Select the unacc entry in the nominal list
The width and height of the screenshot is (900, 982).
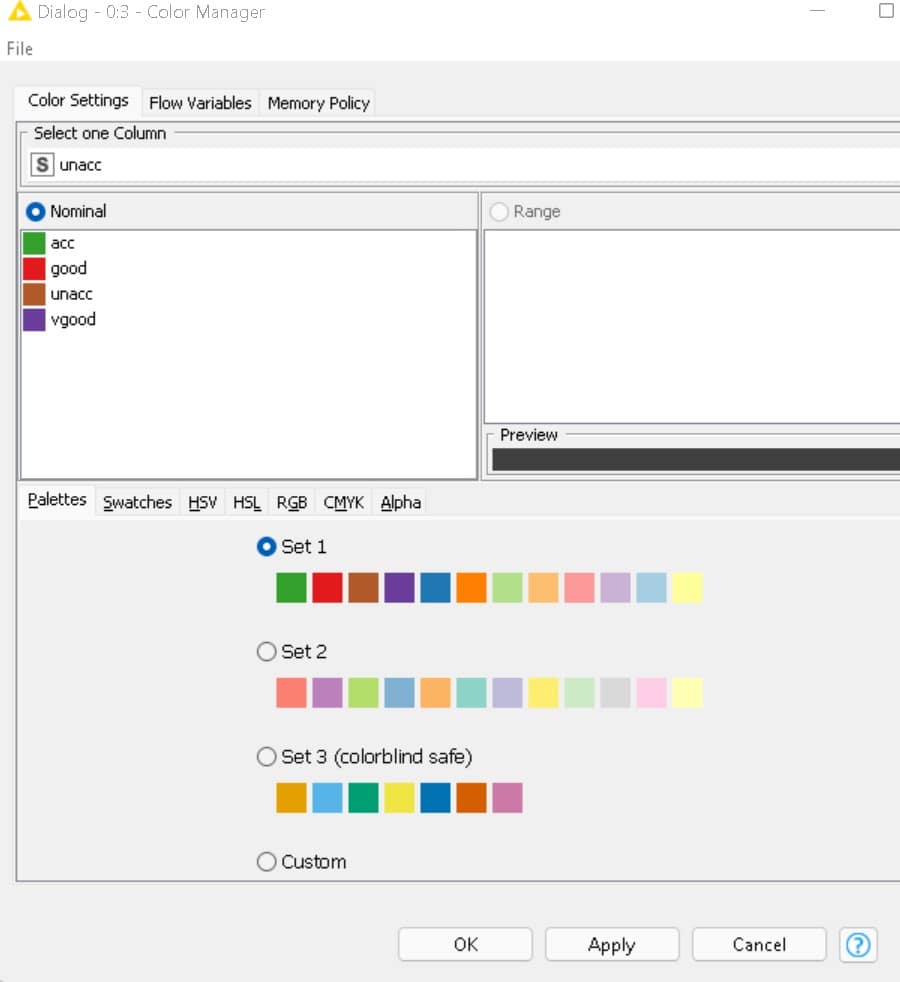pos(72,294)
